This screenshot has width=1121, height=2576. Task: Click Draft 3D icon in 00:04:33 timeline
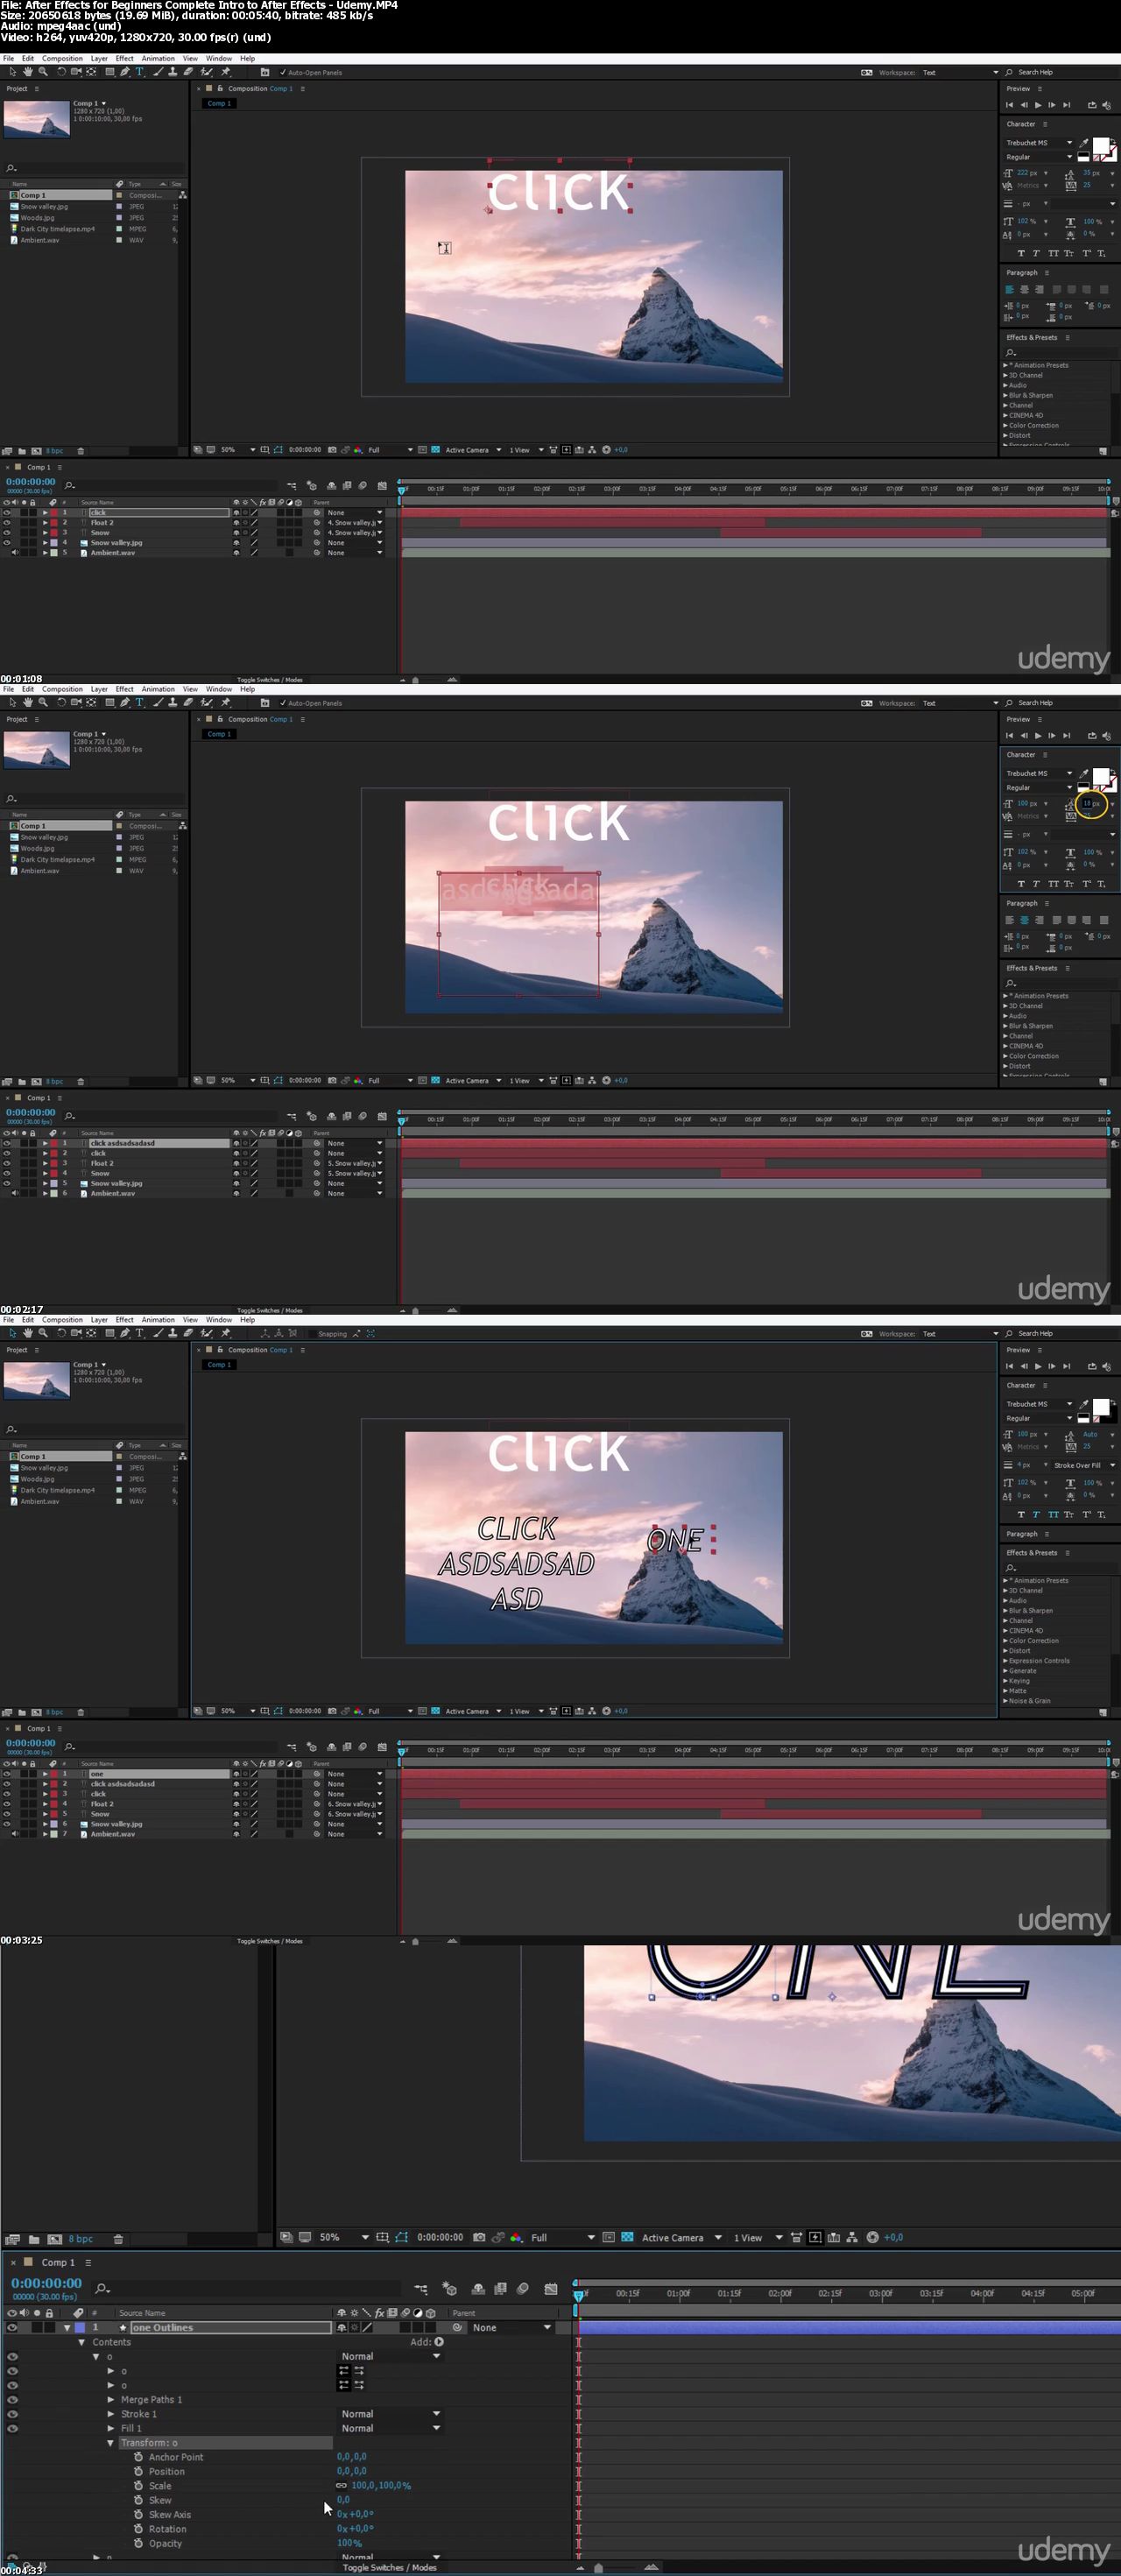450,2288
